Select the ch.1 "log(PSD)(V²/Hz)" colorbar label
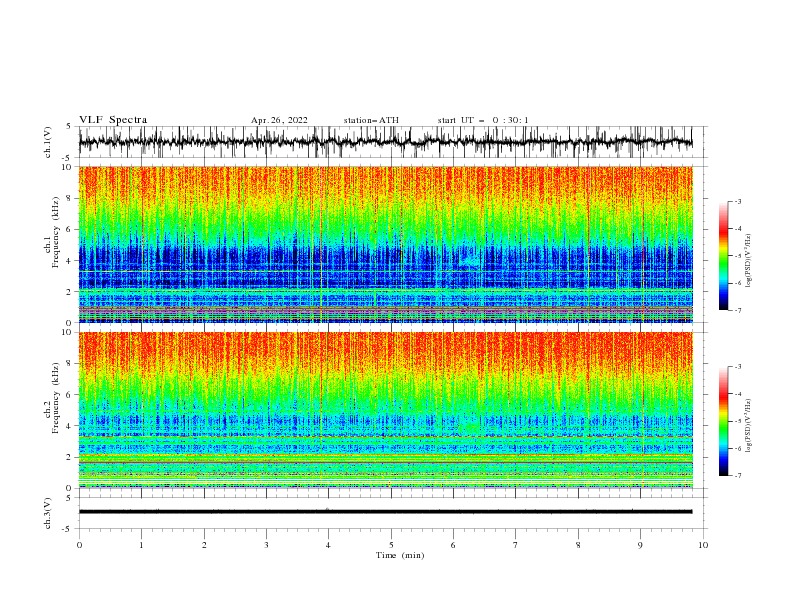 749,261
